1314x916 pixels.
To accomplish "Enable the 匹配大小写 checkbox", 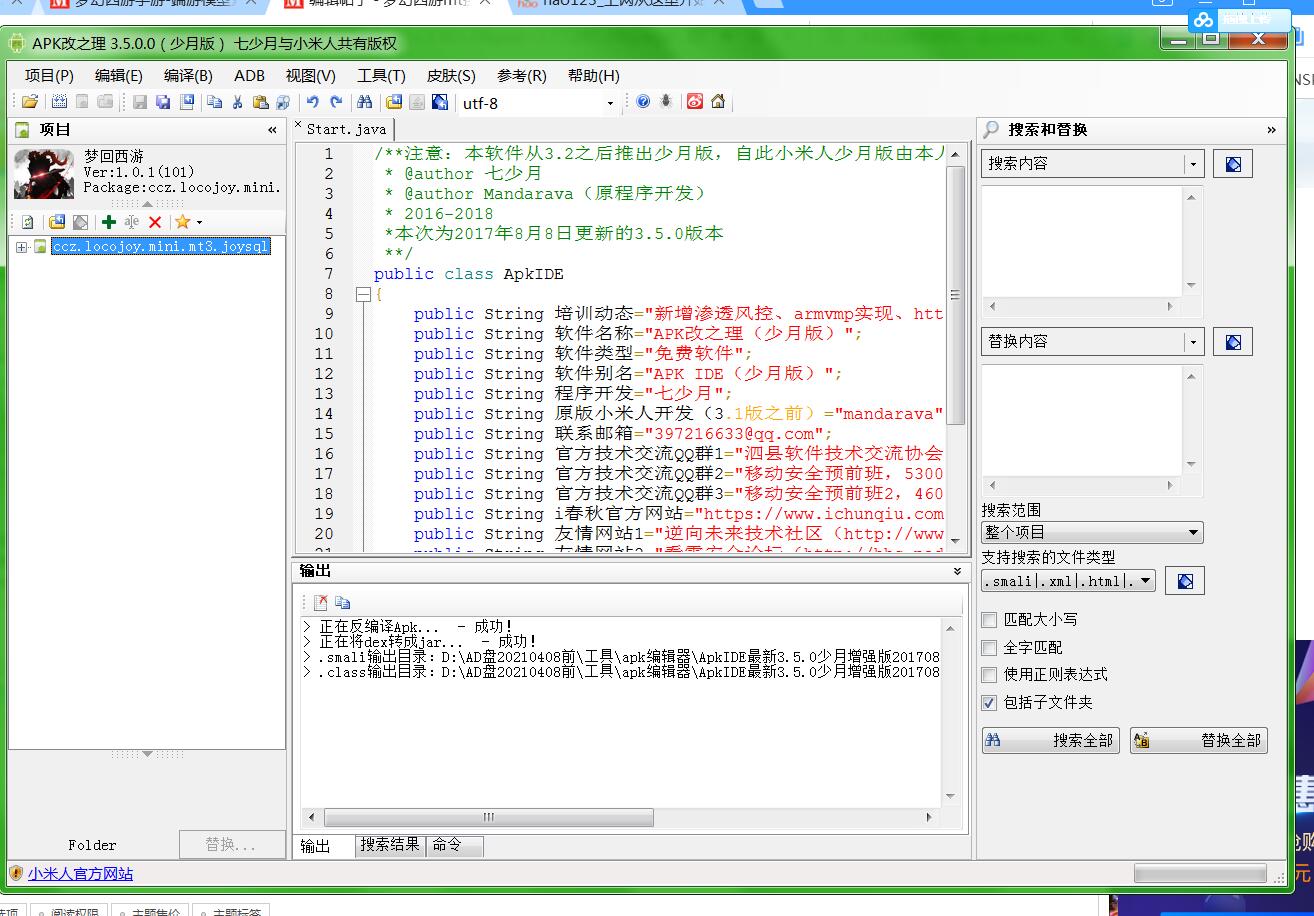I will click(989, 620).
